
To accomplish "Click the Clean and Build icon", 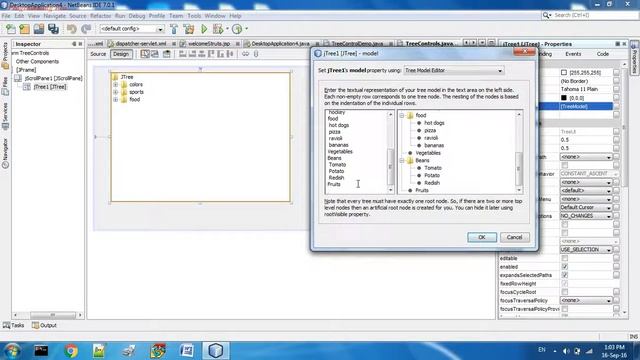I will (x=189, y=29).
